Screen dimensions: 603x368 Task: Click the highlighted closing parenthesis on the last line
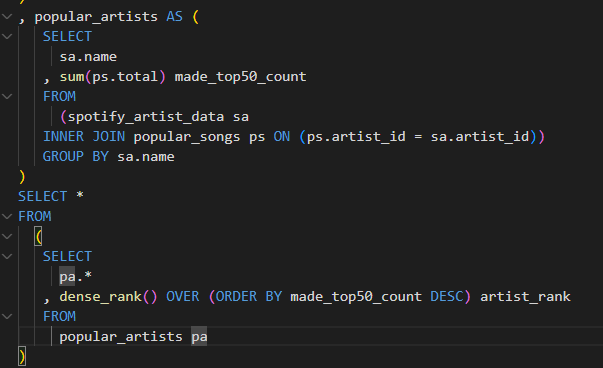tap(22, 356)
